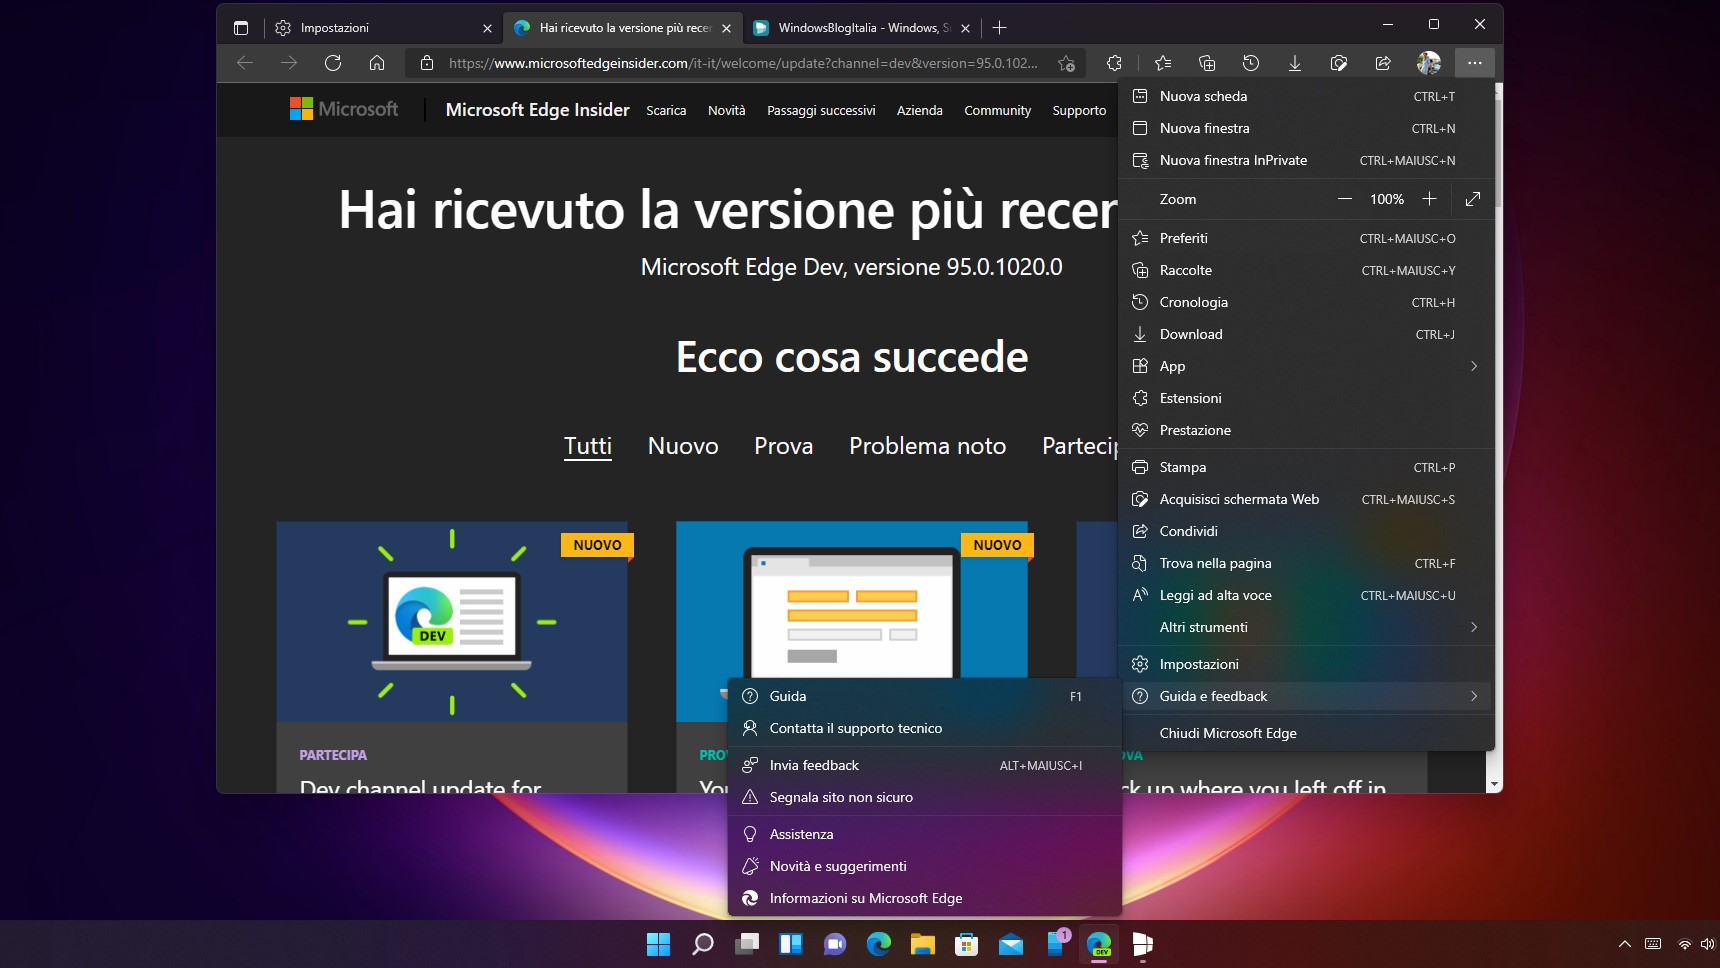1720x968 pixels.
Task: Add page to favorites star icon
Action: pyautogui.click(x=1067, y=63)
